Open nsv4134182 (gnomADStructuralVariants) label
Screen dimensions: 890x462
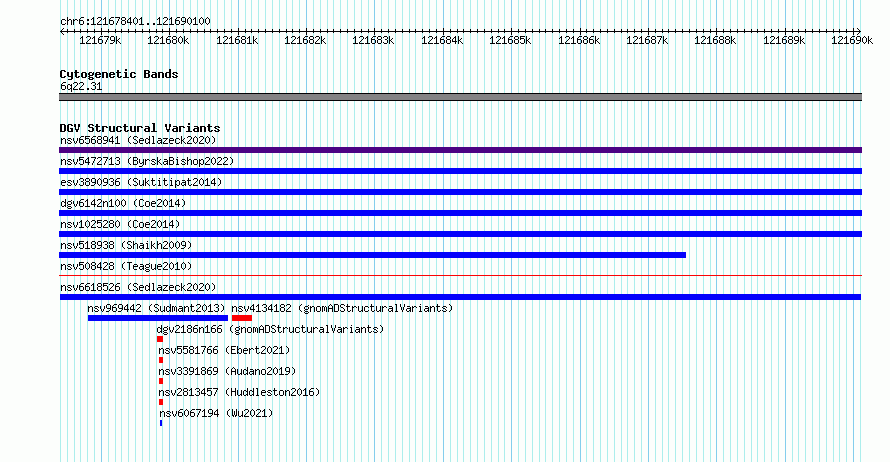pos(342,308)
